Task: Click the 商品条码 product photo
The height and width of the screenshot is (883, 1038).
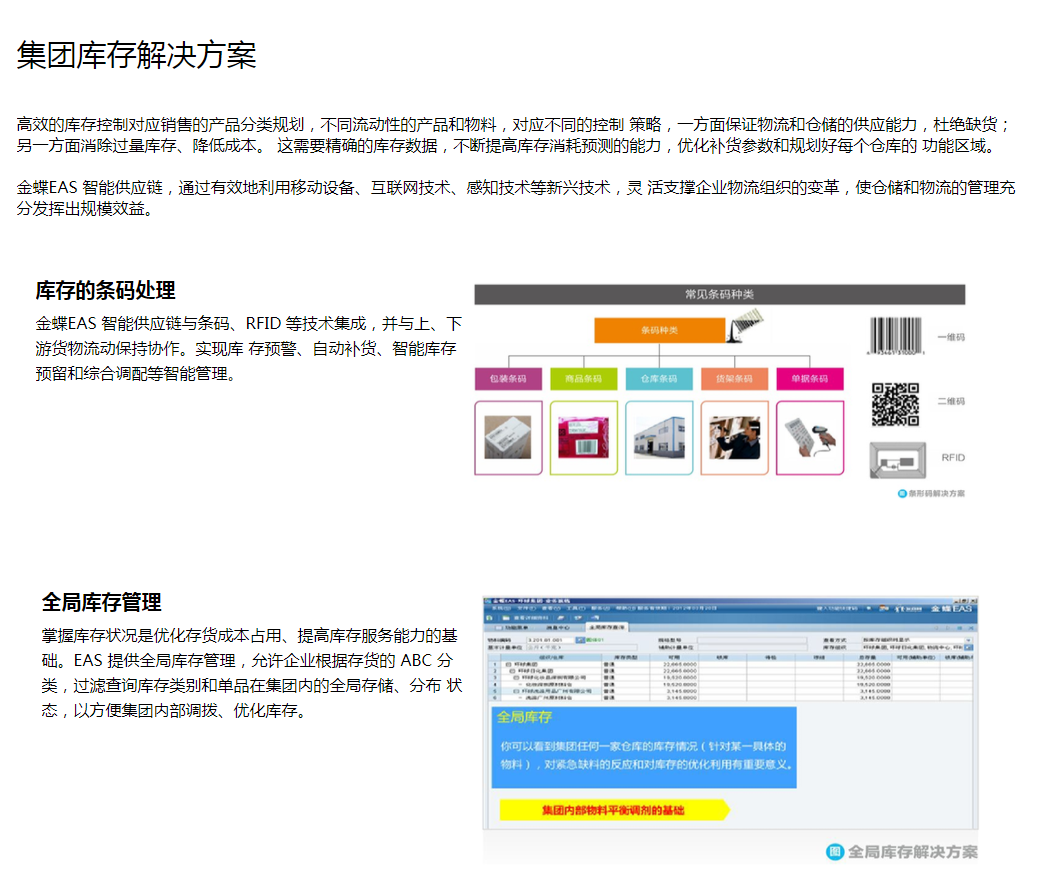Action: tap(583, 438)
